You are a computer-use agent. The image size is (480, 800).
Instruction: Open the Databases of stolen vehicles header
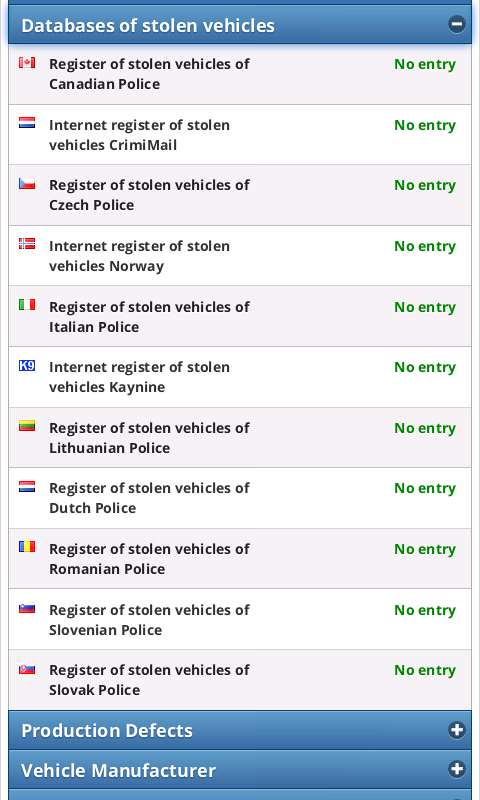point(240,24)
